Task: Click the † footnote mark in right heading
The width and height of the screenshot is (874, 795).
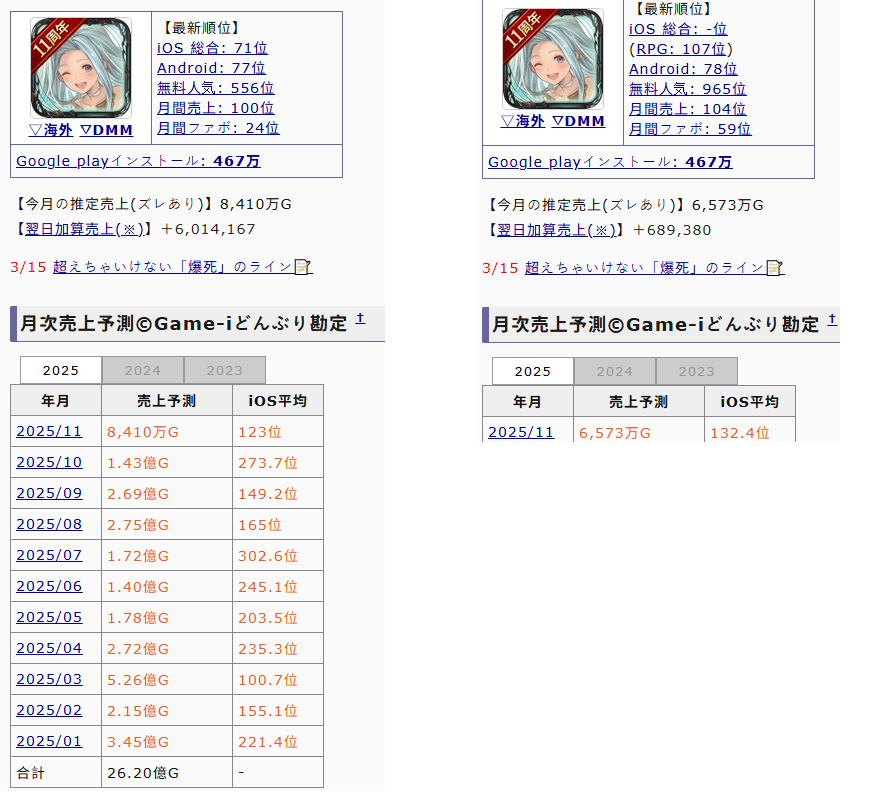Action: tap(832, 319)
